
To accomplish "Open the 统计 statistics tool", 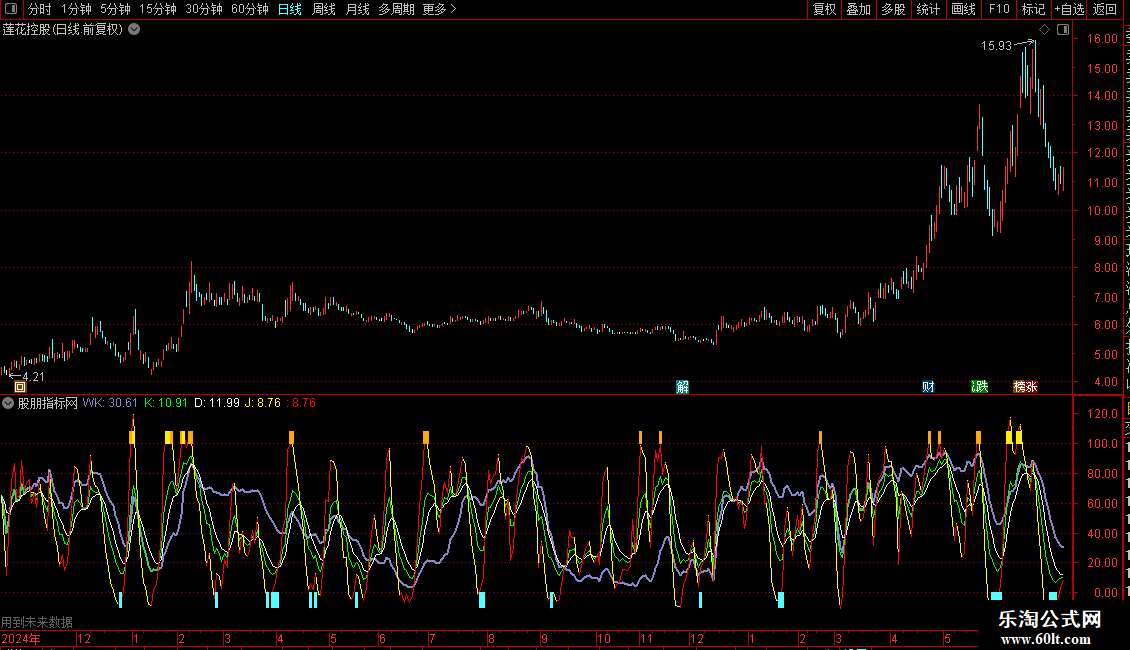I will pos(928,9).
